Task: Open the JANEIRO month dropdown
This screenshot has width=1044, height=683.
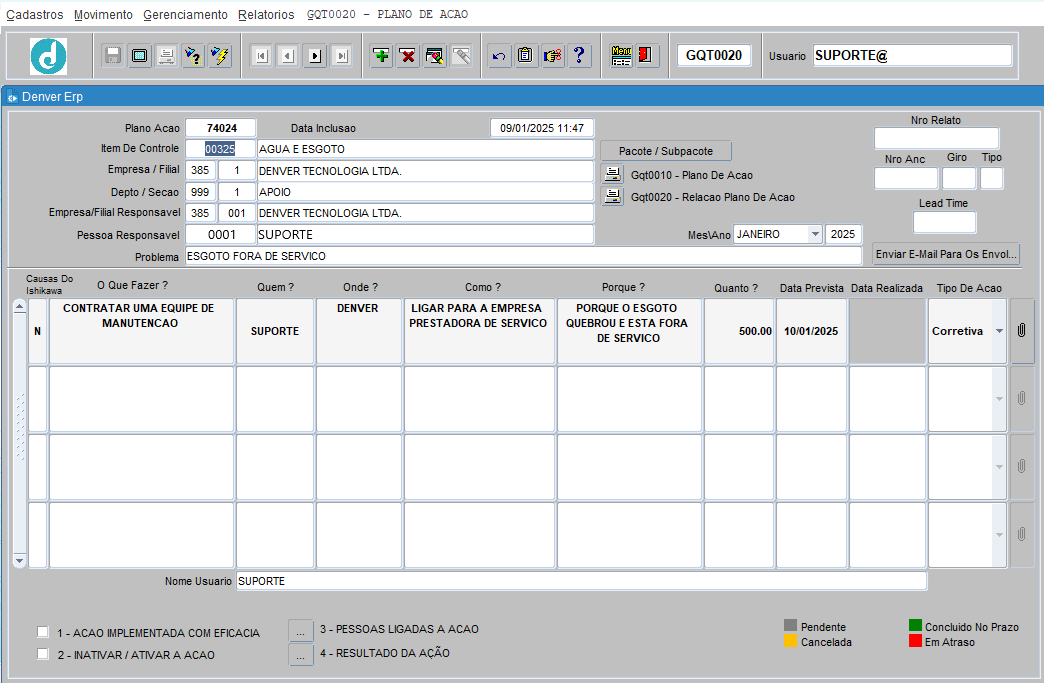Action: click(x=815, y=234)
